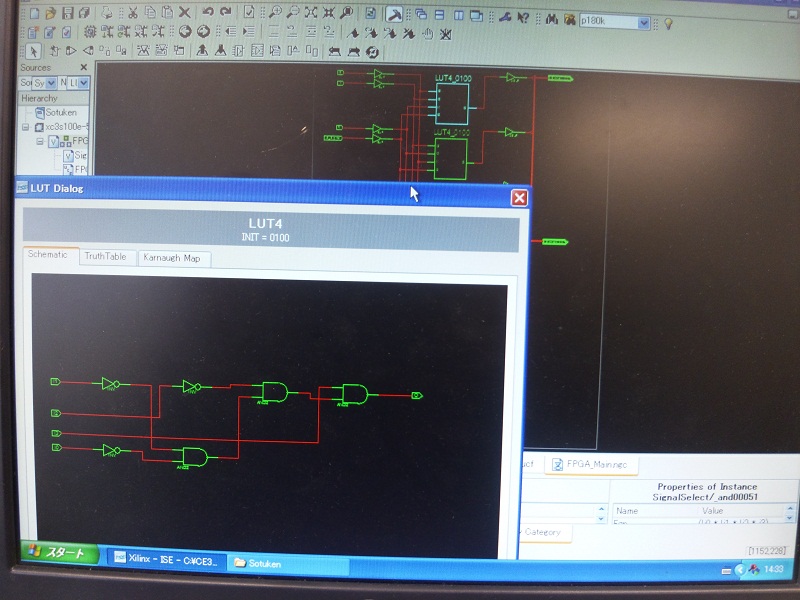This screenshot has width=800, height=600.
Task: Click the Windows Start button
Action: [x=60, y=553]
